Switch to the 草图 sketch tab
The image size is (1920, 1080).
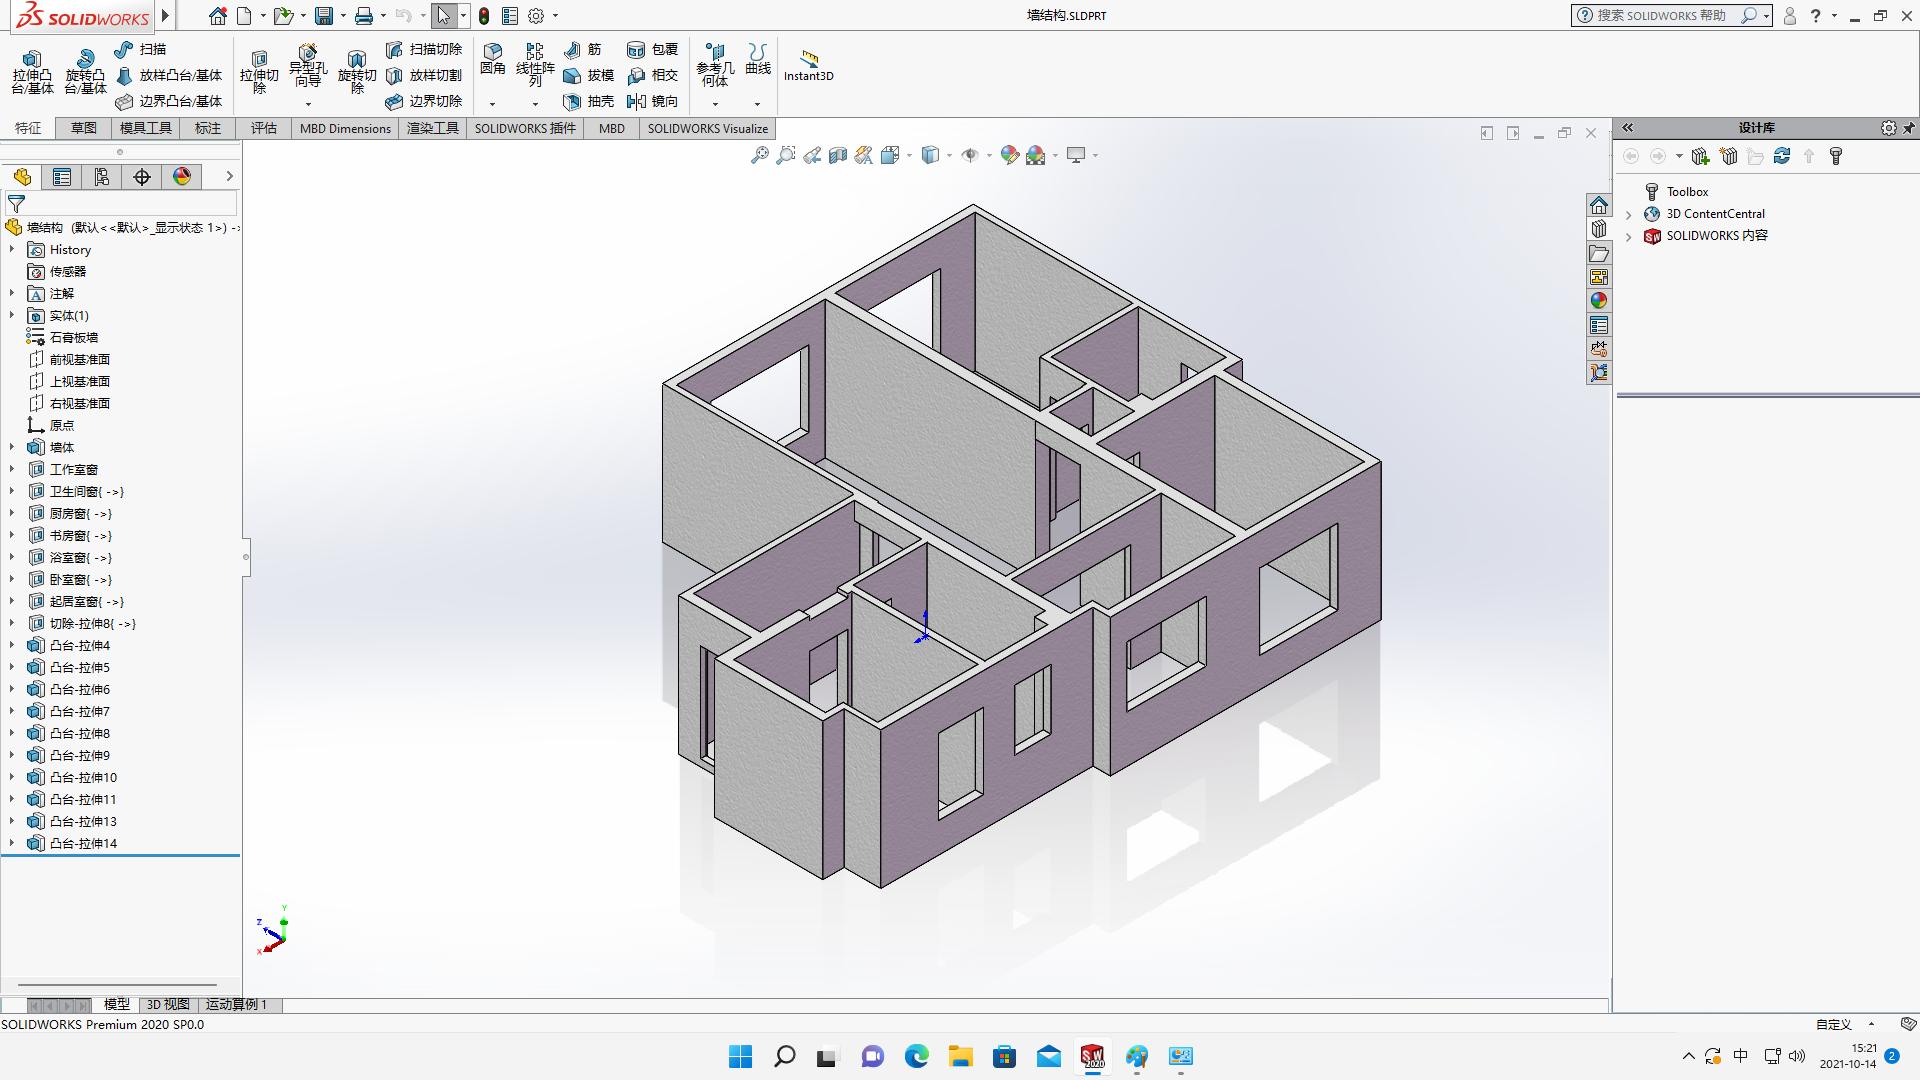[84, 128]
